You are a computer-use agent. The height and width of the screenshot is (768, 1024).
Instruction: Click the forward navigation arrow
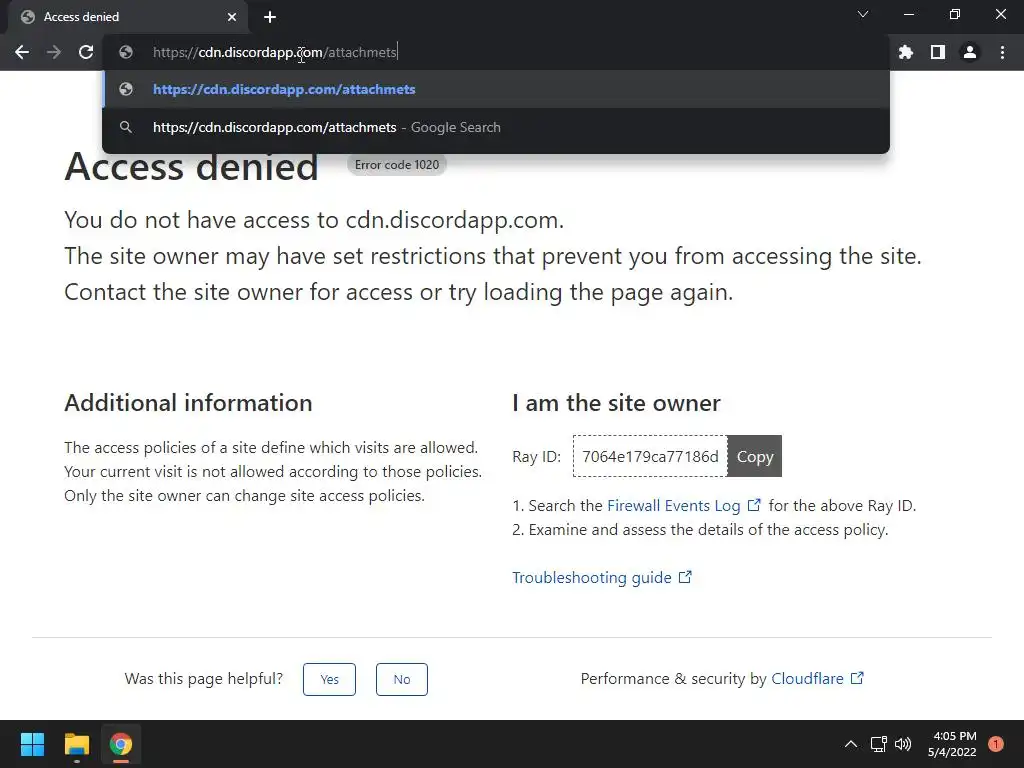(54, 52)
